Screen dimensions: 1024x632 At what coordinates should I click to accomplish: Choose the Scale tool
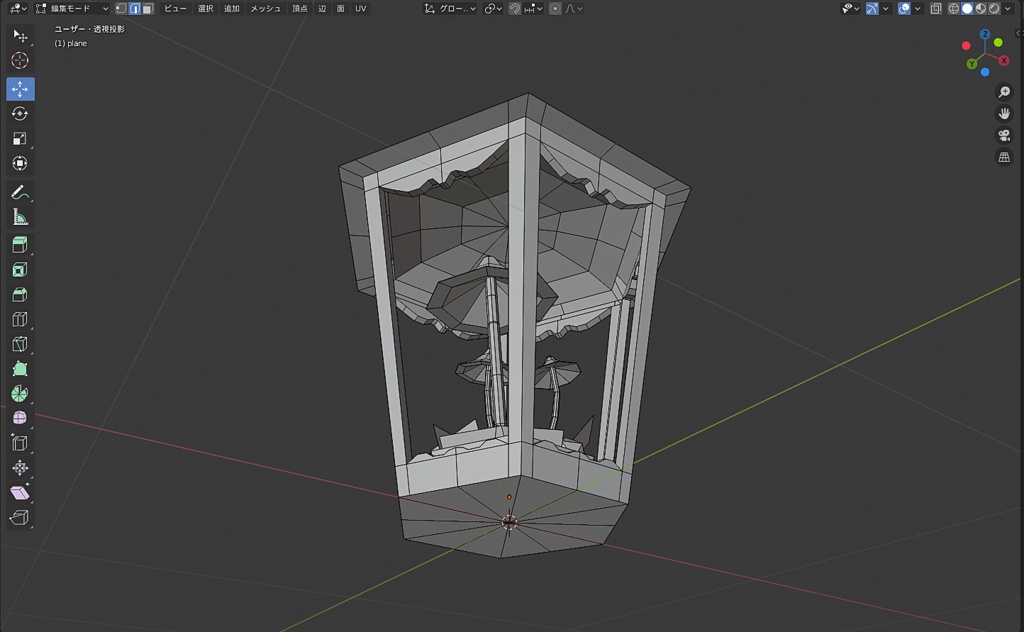point(20,138)
